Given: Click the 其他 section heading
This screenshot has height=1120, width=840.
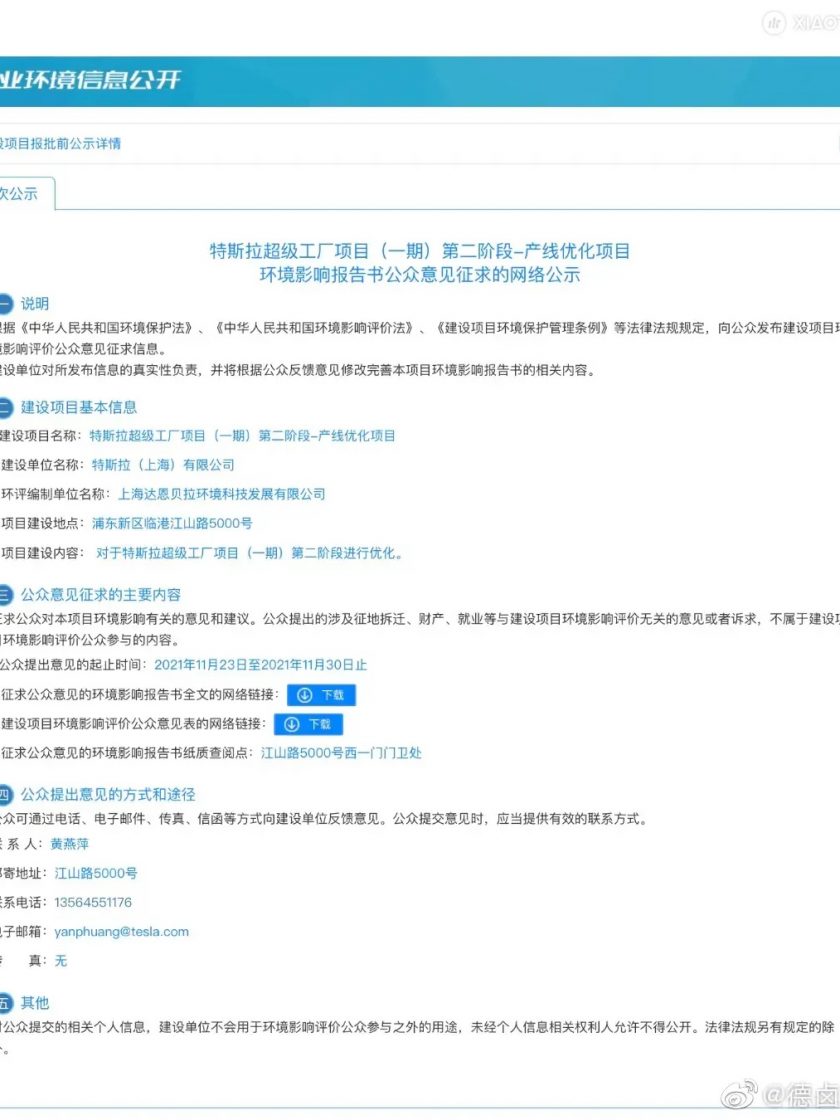Looking at the screenshot, I should pyautogui.click(x=35, y=1003).
